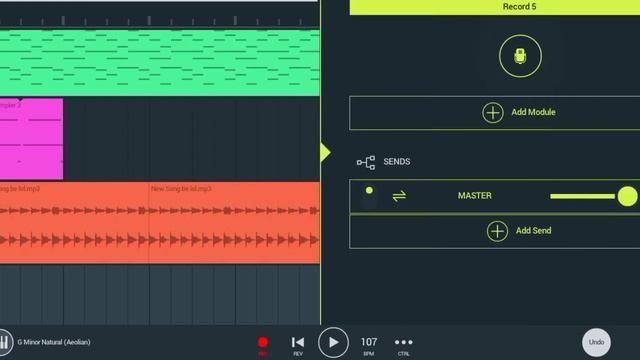Select the MASTER send label
The height and width of the screenshot is (360, 640).
click(x=475, y=196)
